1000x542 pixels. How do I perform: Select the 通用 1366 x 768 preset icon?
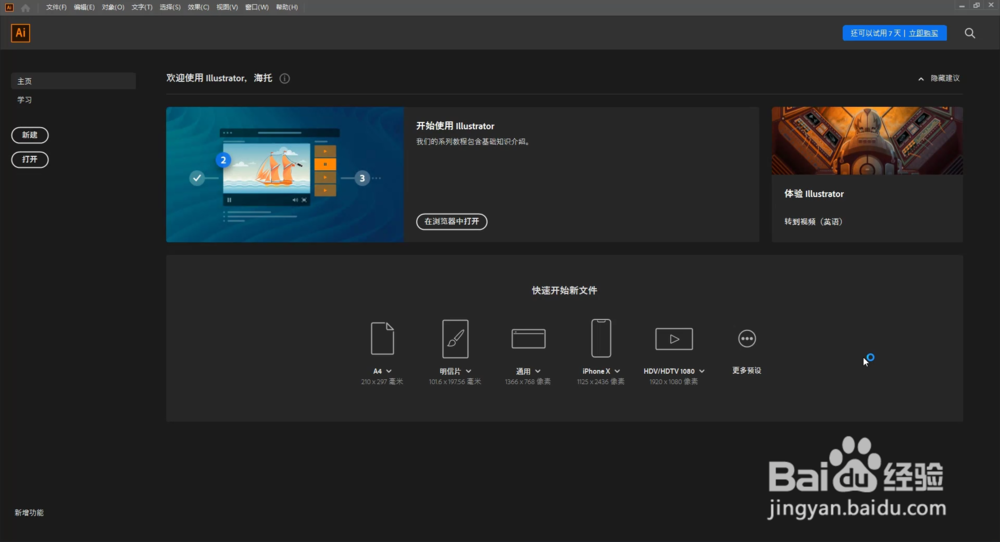(x=528, y=339)
